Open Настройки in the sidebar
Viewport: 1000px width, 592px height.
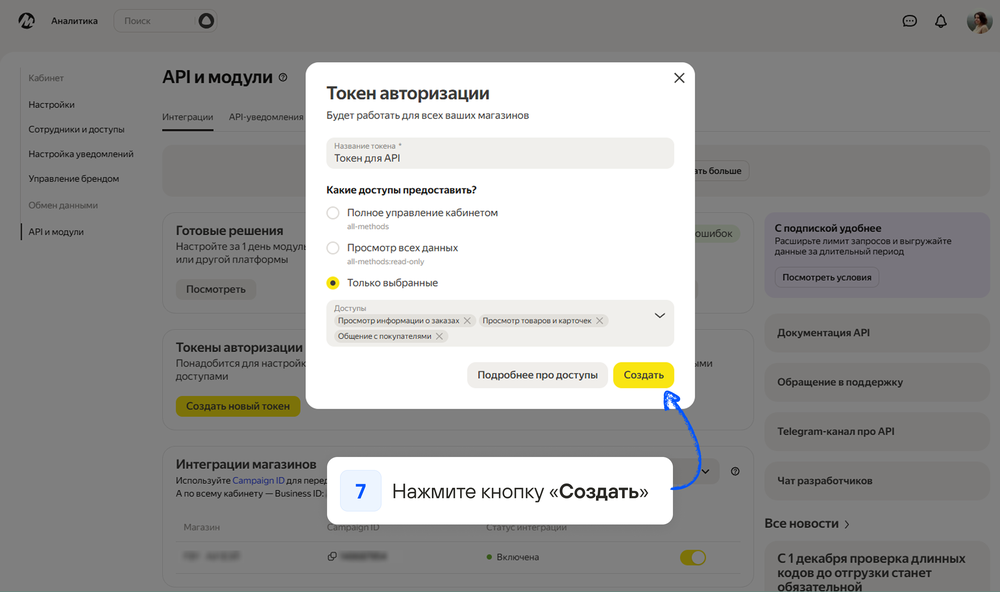(52, 105)
